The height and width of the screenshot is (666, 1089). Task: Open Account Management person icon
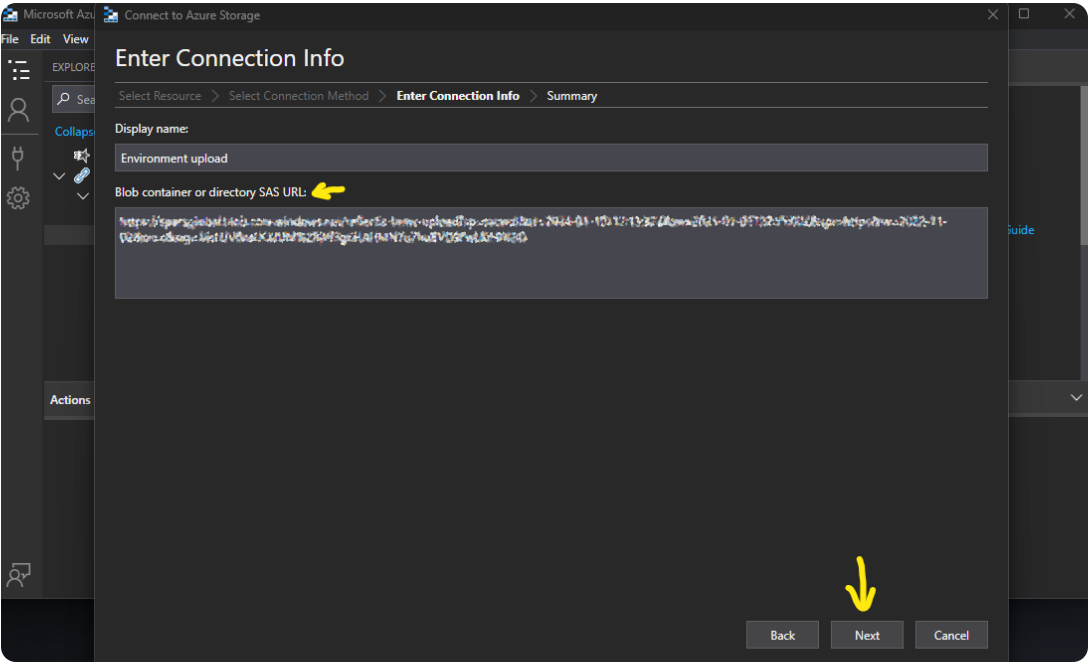(19, 110)
